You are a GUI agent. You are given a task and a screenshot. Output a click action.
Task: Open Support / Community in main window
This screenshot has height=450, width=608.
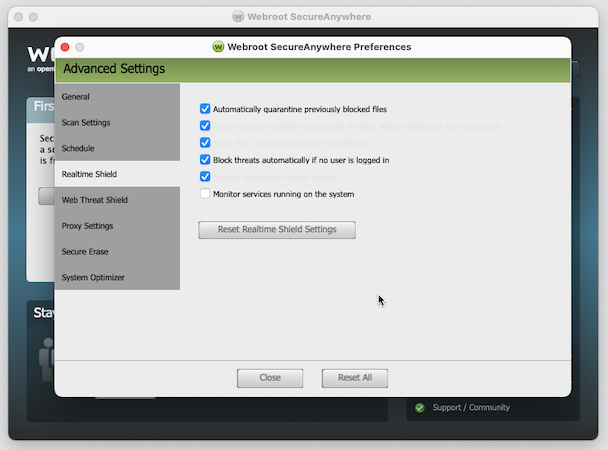tap(471, 408)
